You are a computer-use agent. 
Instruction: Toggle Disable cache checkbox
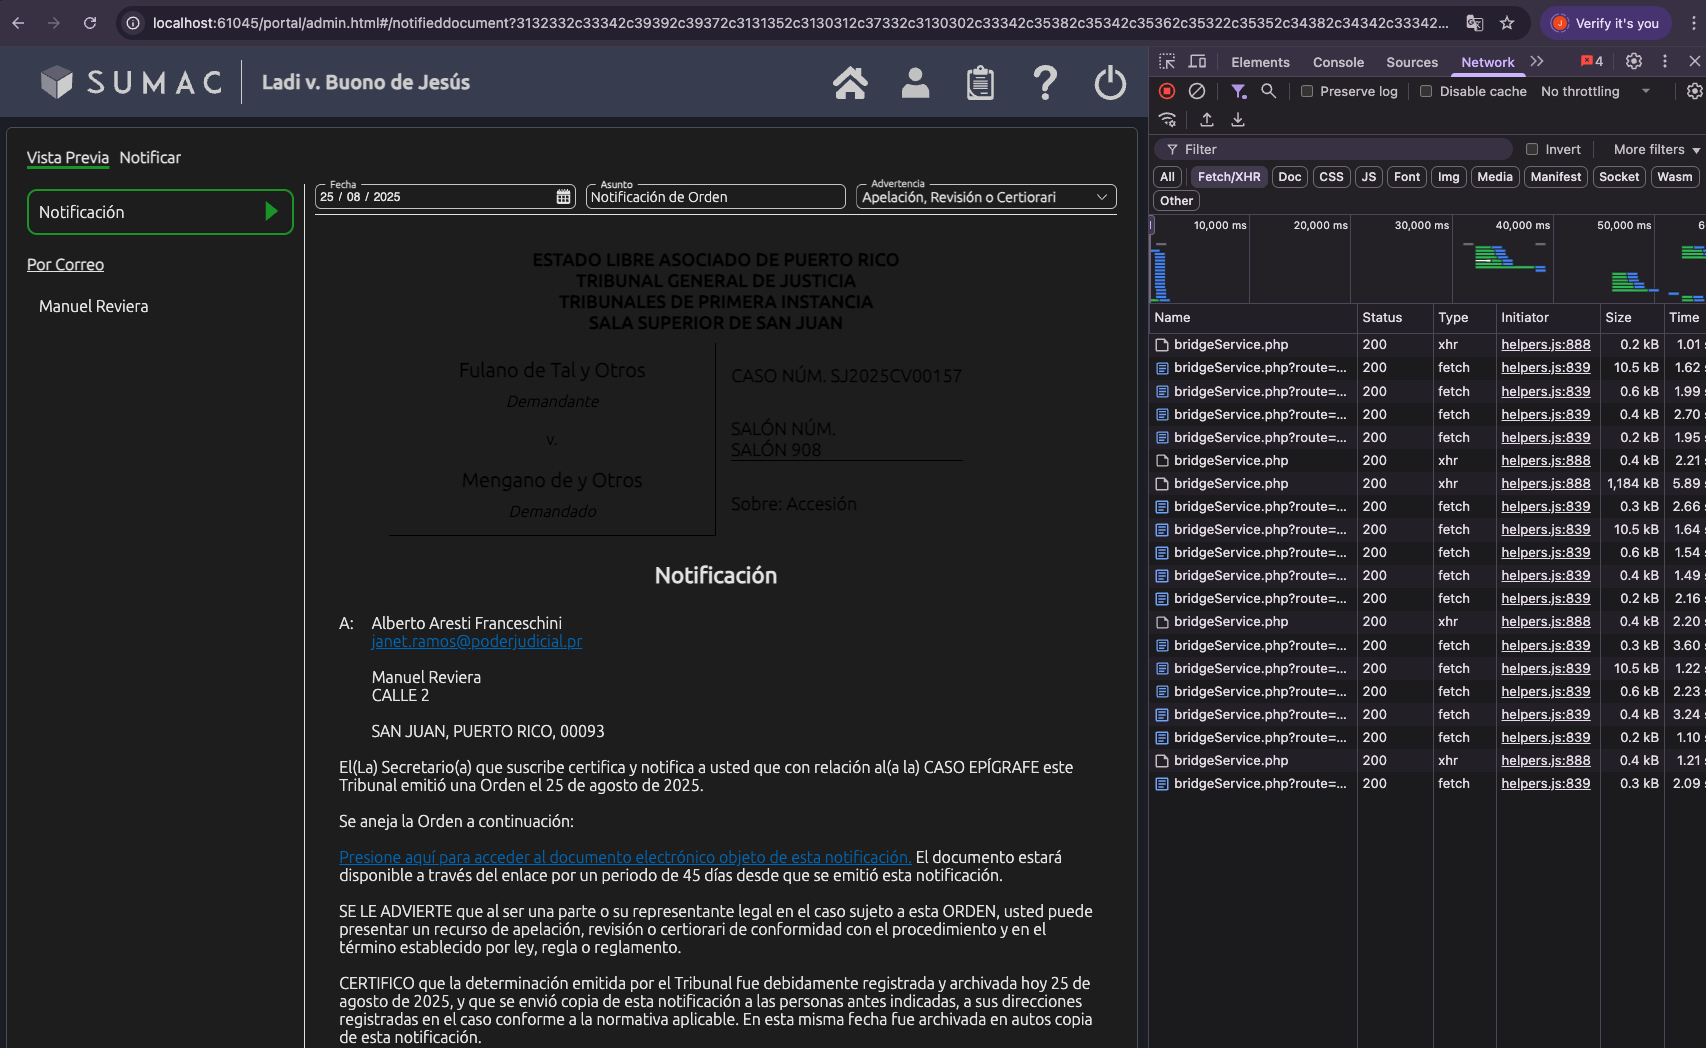click(x=1427, y=91)
